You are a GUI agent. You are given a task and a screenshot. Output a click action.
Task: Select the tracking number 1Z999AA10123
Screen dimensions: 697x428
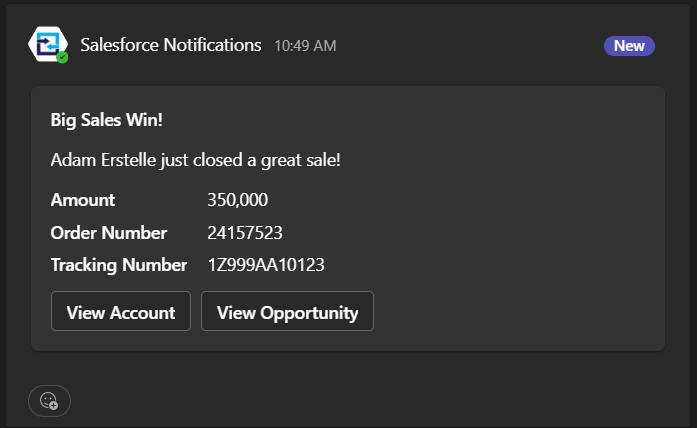pyautogui.click(x=266, y=265)
